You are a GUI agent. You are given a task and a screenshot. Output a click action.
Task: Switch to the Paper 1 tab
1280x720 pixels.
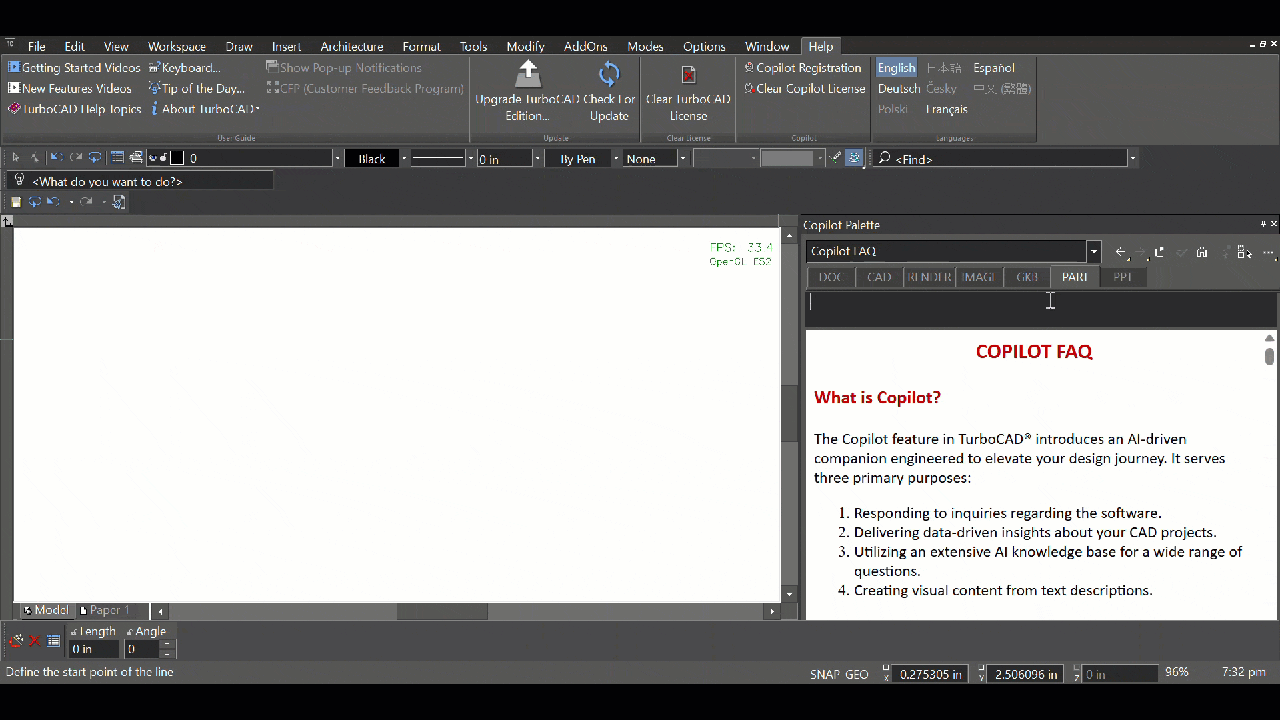coord(104,610)
